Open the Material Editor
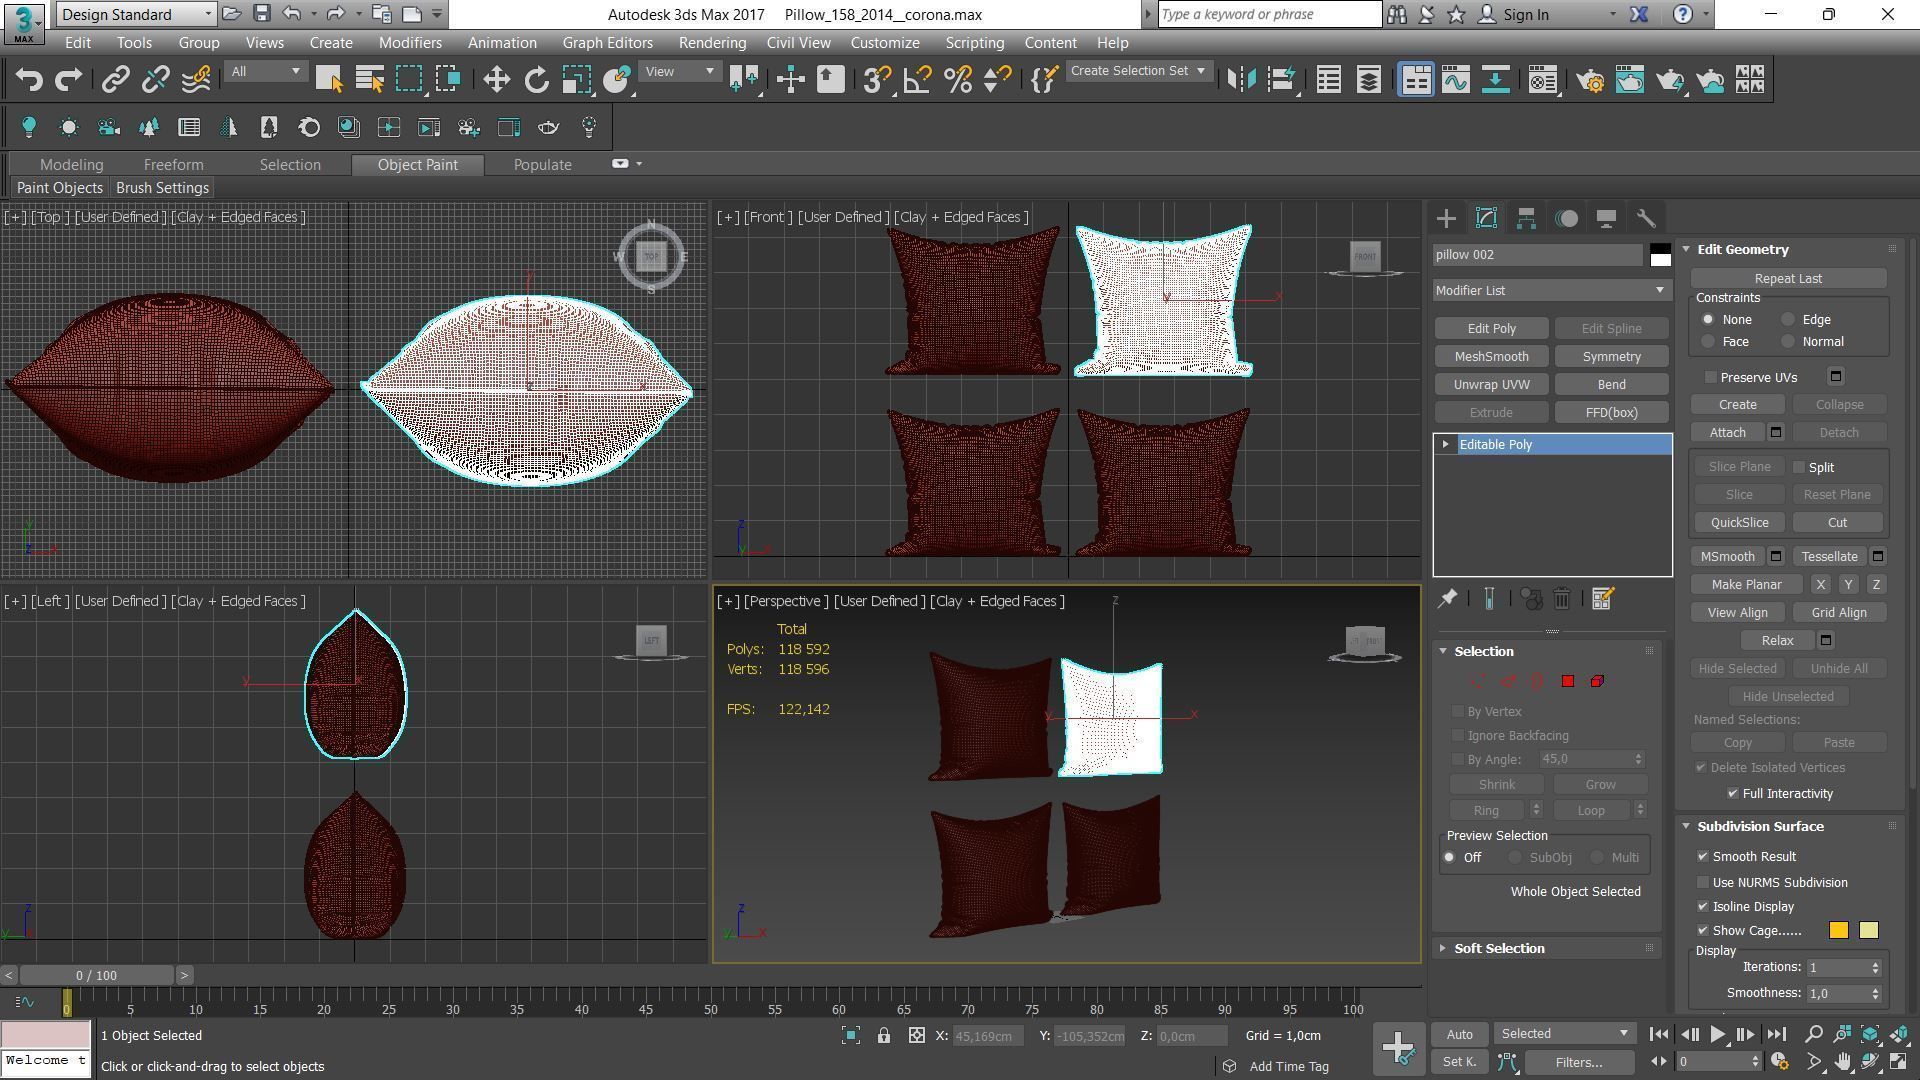This screenshot has width=1920, height=1080. 1543,80
